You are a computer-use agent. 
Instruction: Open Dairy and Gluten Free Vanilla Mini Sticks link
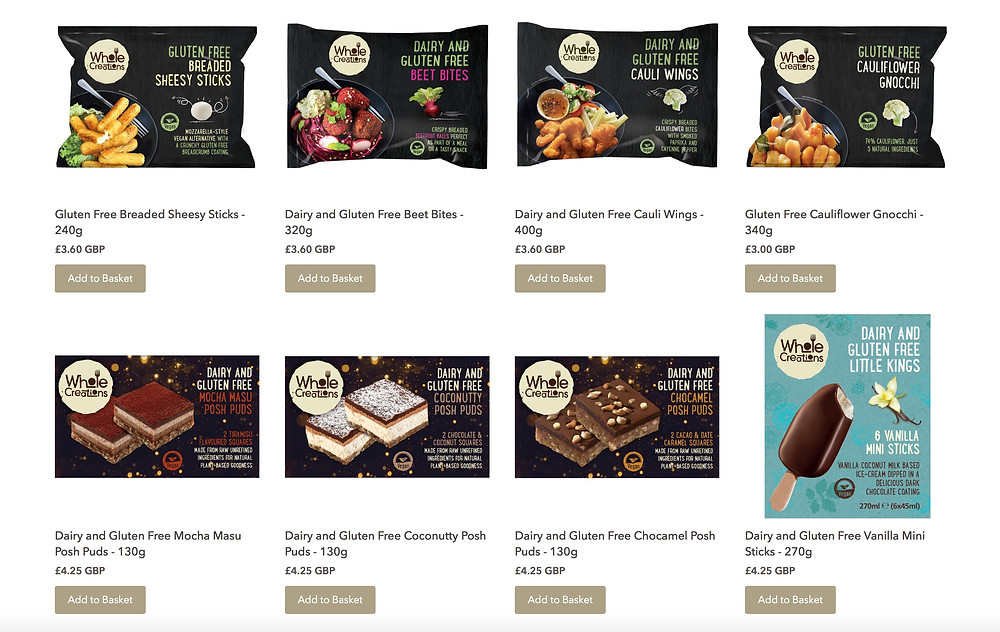point(835,543)
